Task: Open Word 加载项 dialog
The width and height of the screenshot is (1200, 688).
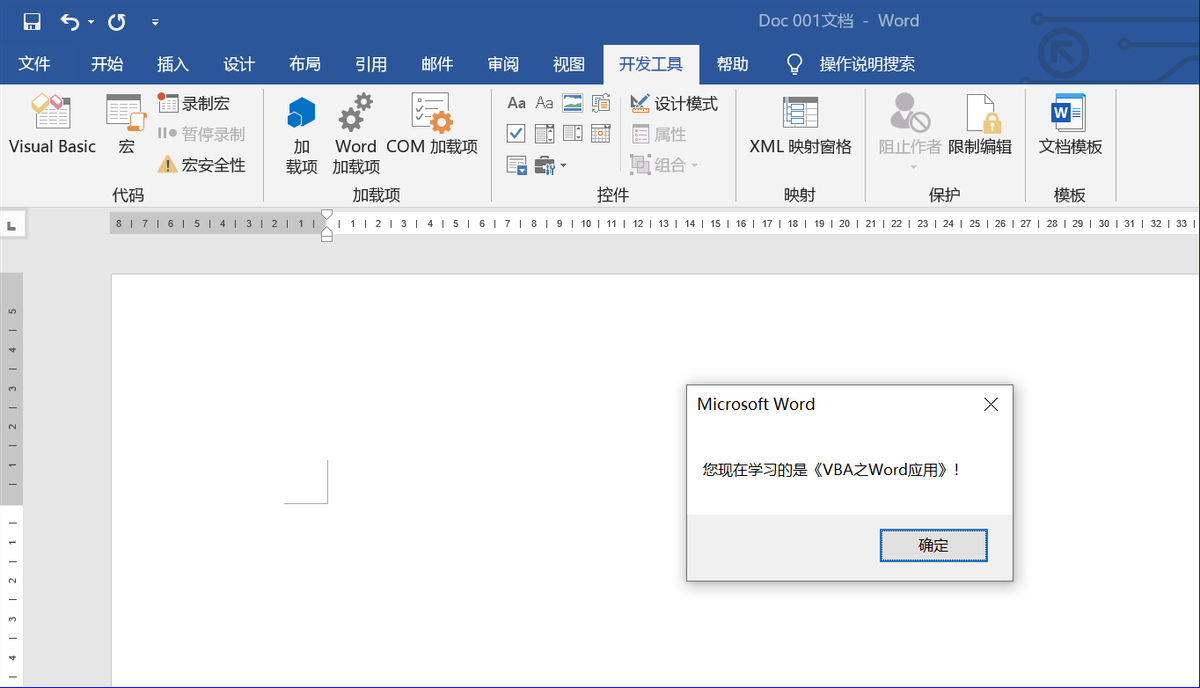Action: point(356,135)
